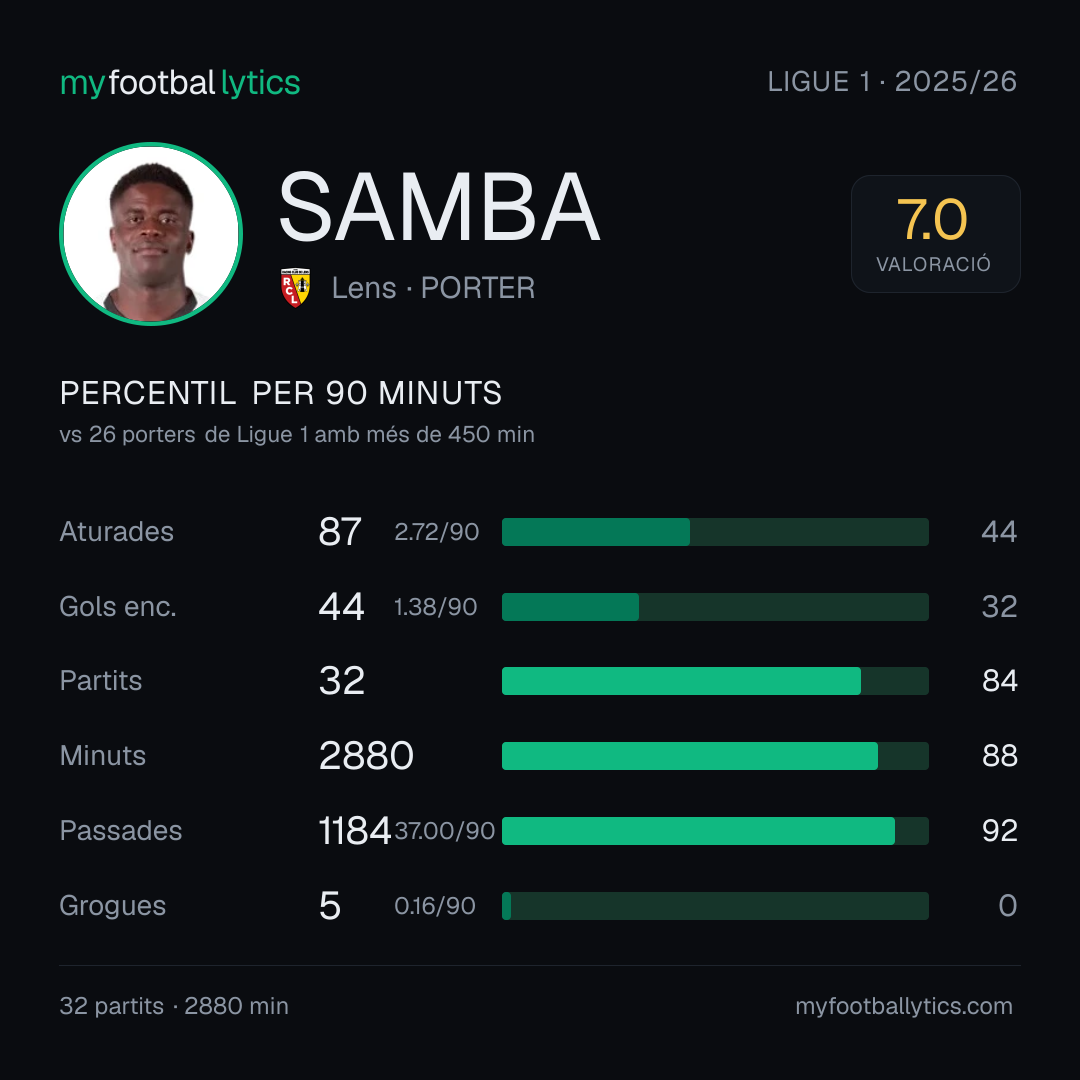Image resolution: width=1080 pixels, height=1080 pixels.
Task: Click the Partits percentile bar
Action: (x=715, y=681)
